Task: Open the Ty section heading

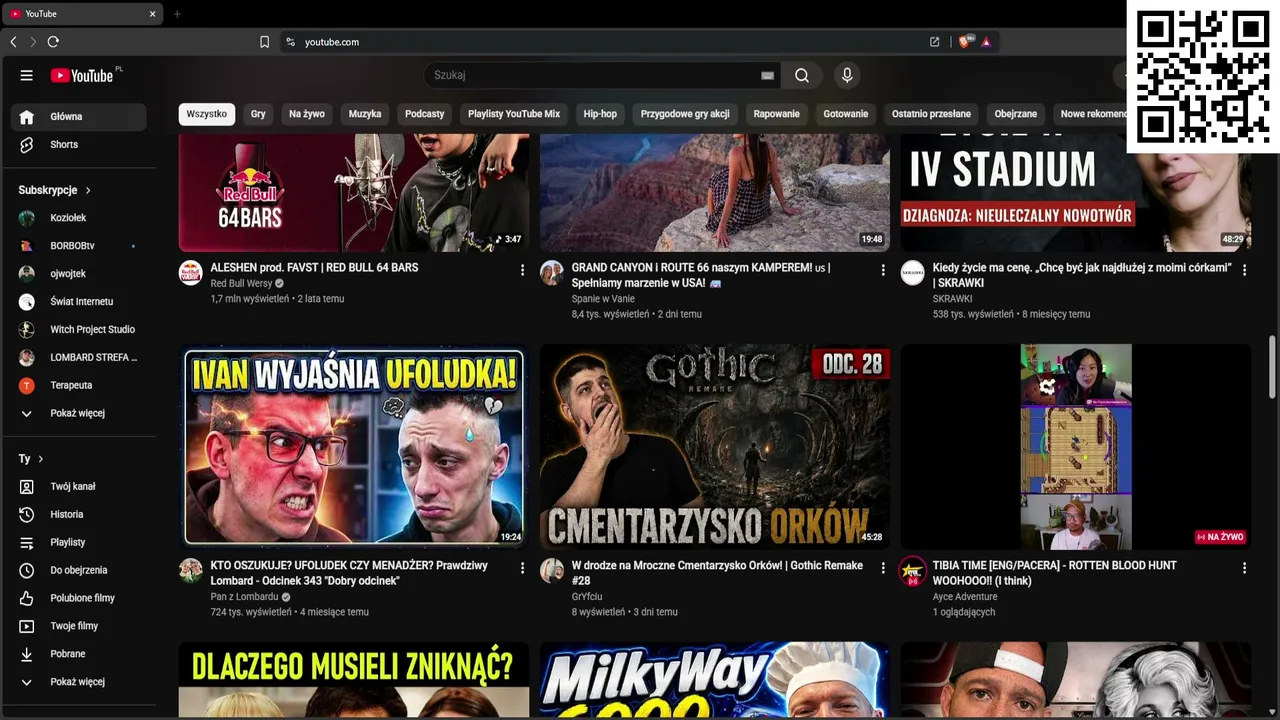Action: point(31,459)
